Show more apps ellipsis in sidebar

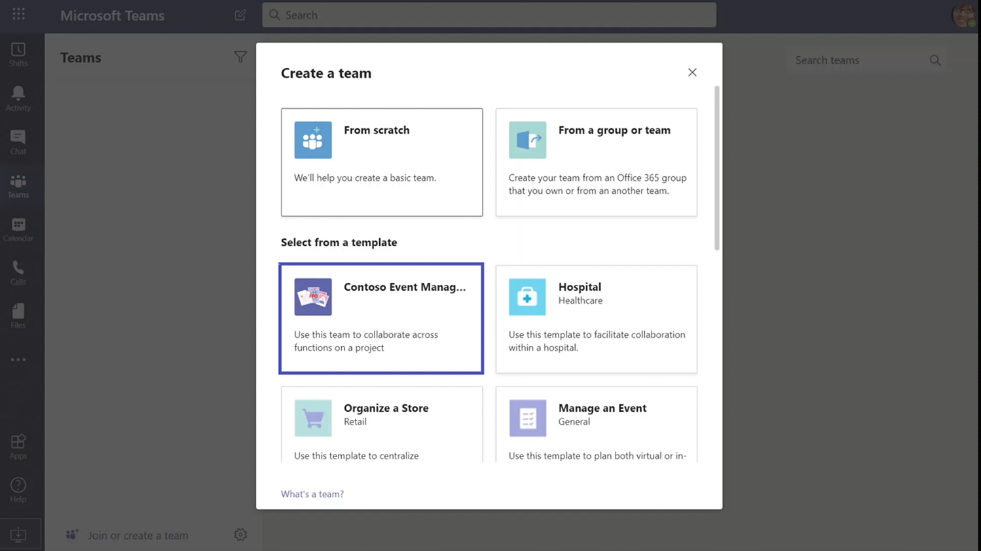point(18,360)
